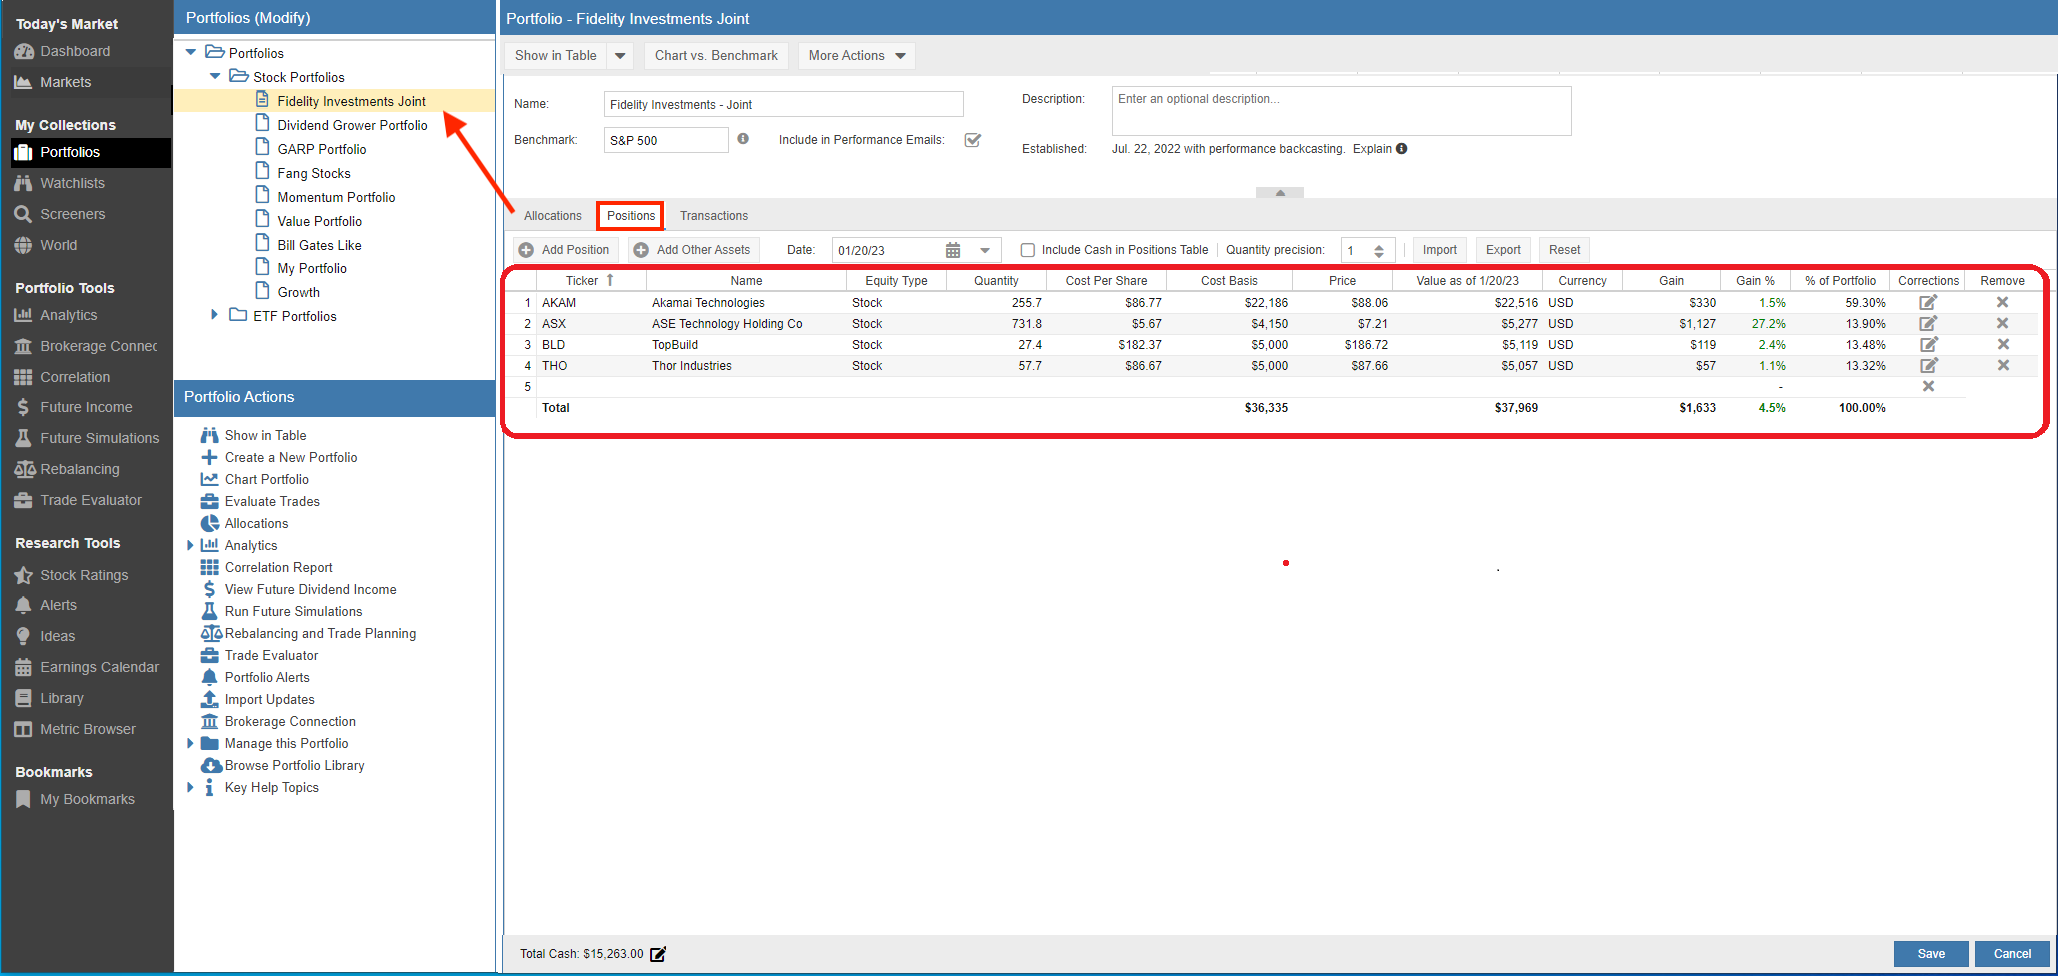Switch to the Positions tab
This screenshot has height=976, width=2058.
pyautogui.click(x=631, y=216)
